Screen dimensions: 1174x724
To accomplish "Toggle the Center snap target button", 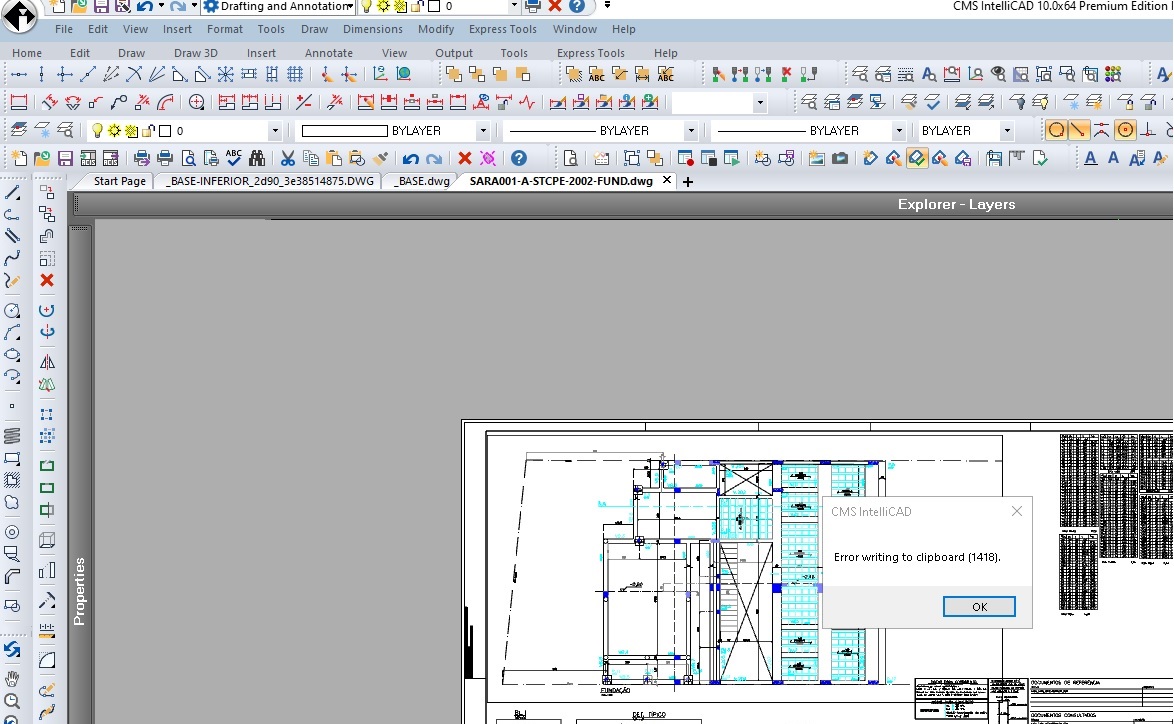I will click(x=1125, y=130).
